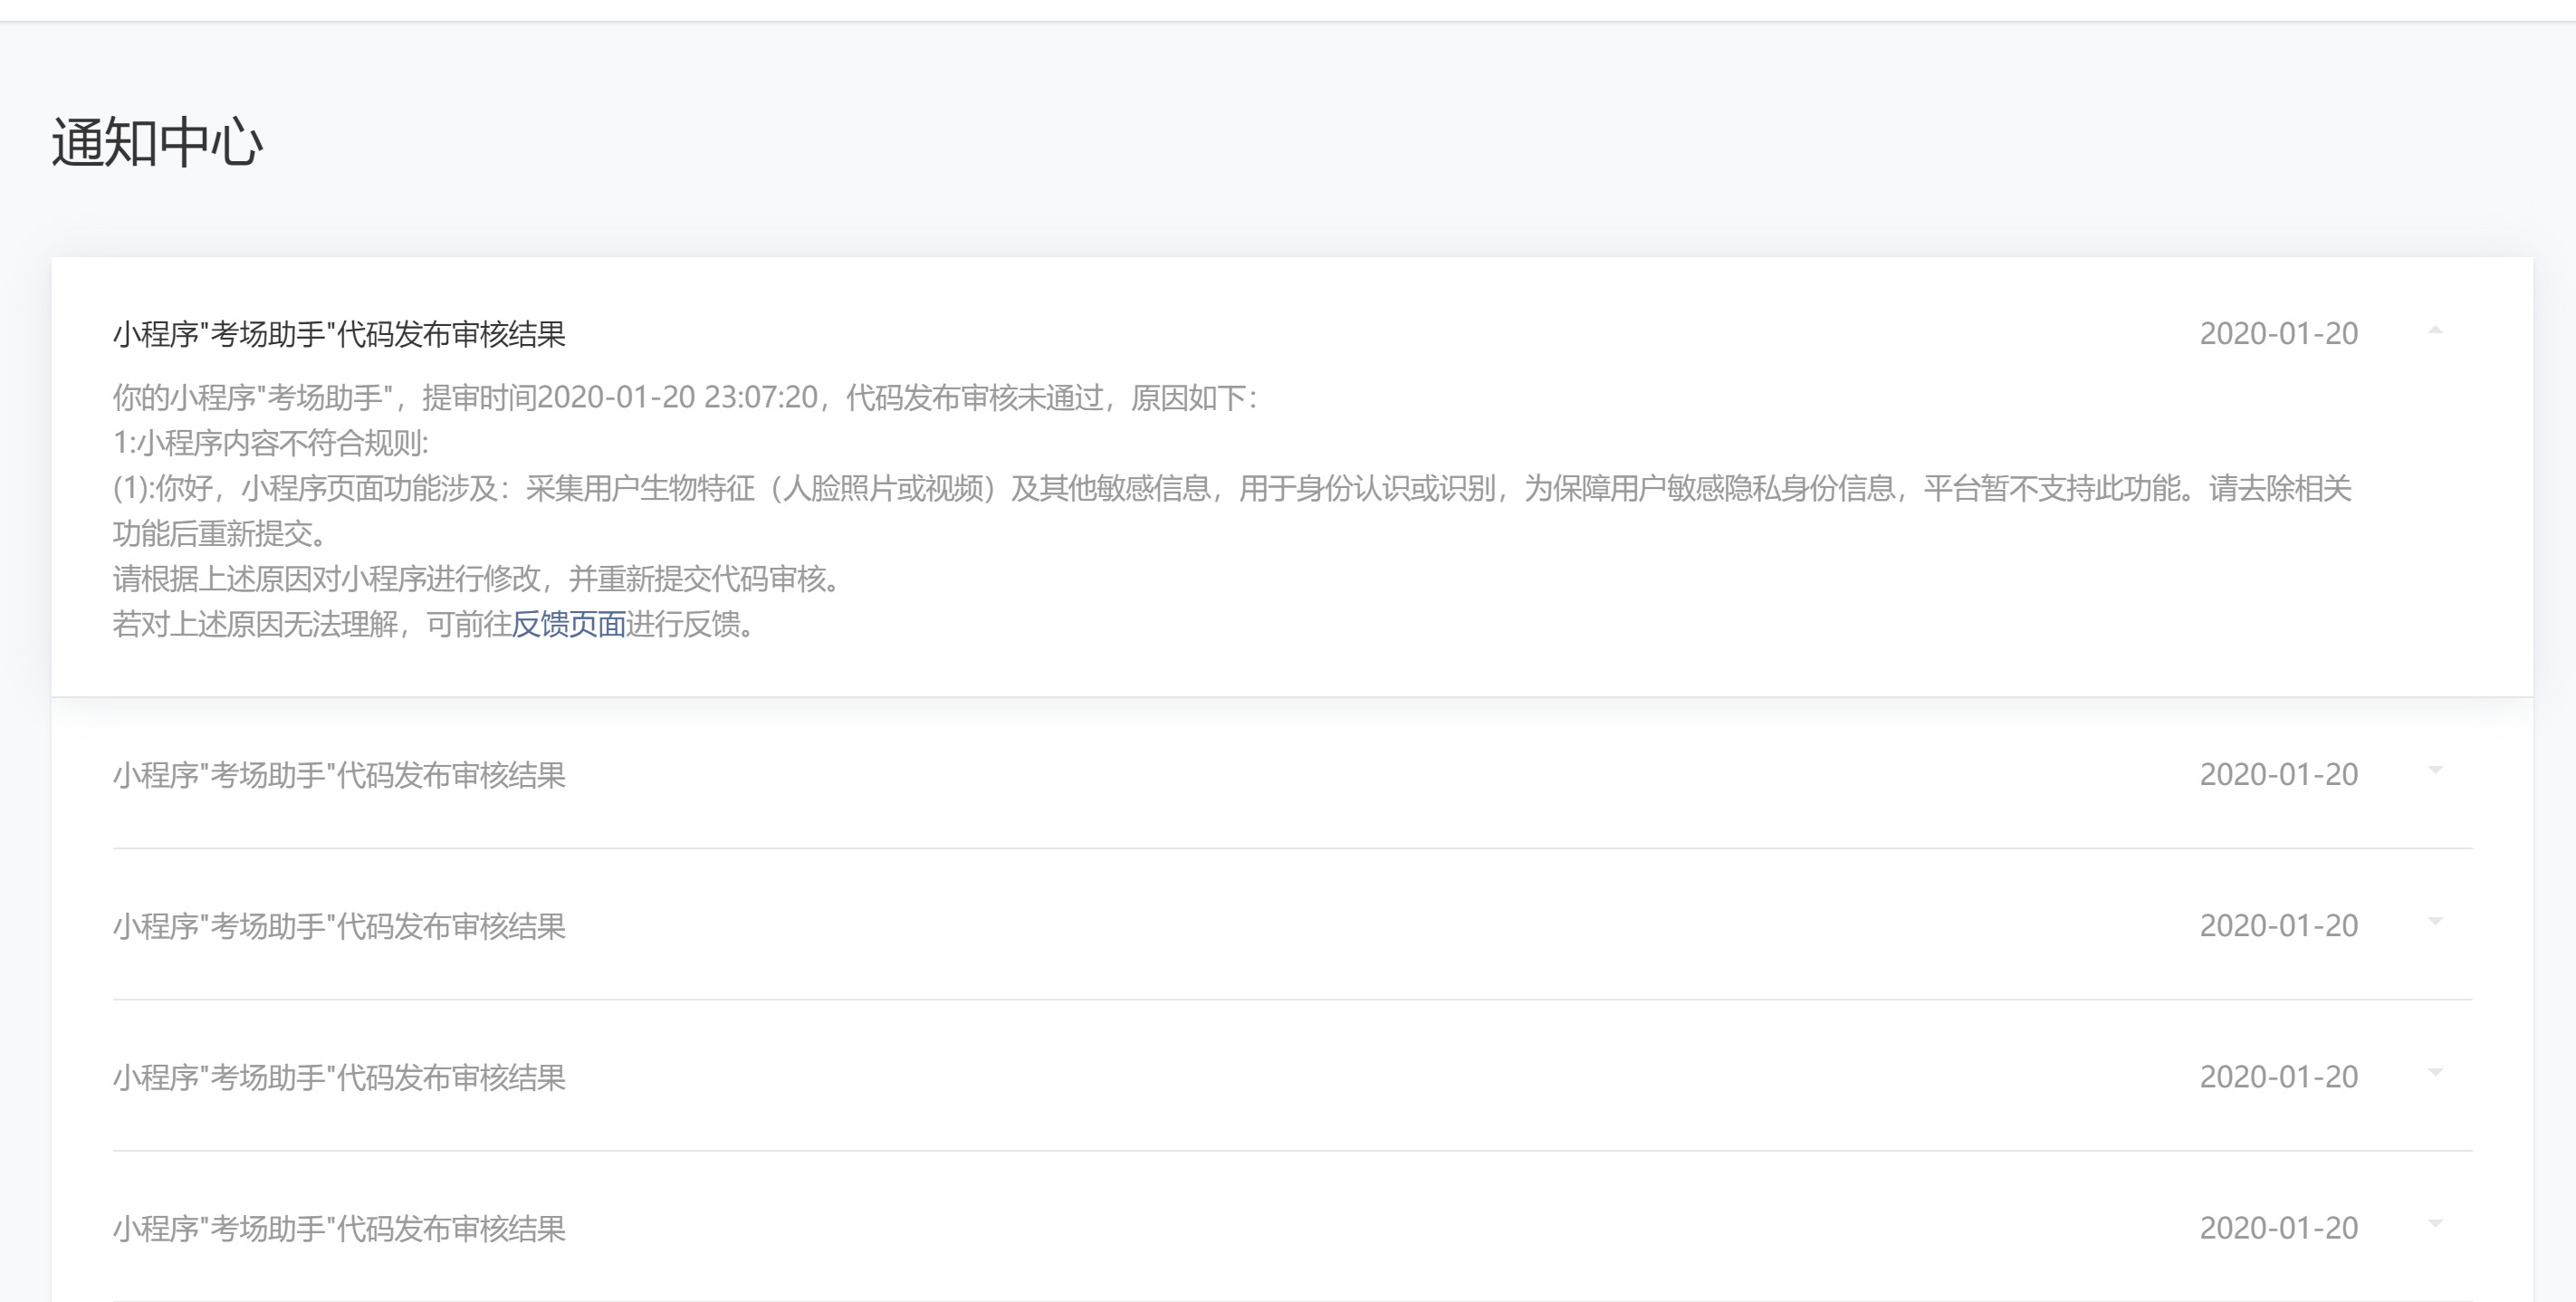Click the third notification's date
The image size is (2576, 1302).
coord(2278,926)
